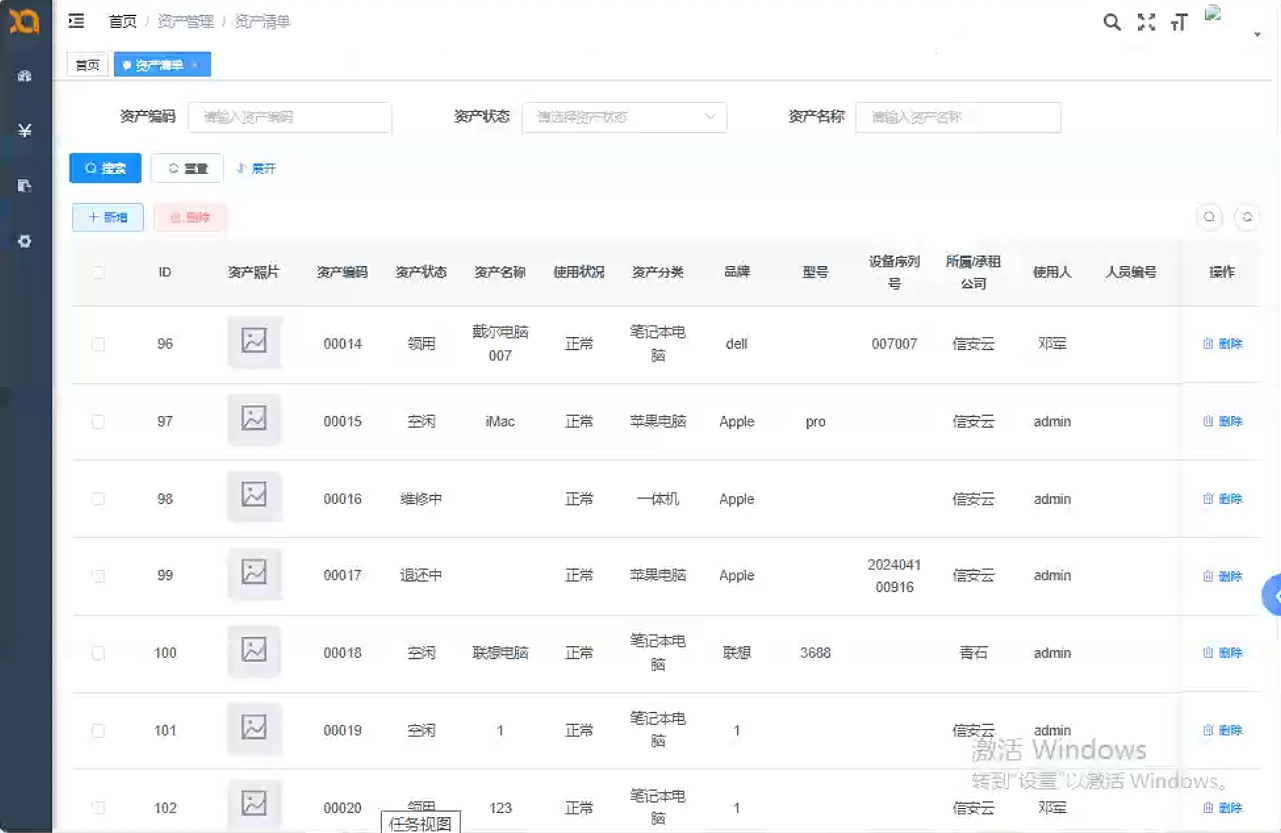Open the dashboard icon in the sidebar
1281x833 pixels.
tap(25, 76)
